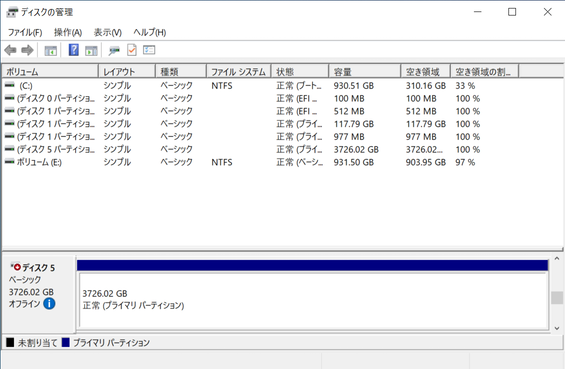
Task: Sort by the ファイル システム column header
Action: click(239, 72)
